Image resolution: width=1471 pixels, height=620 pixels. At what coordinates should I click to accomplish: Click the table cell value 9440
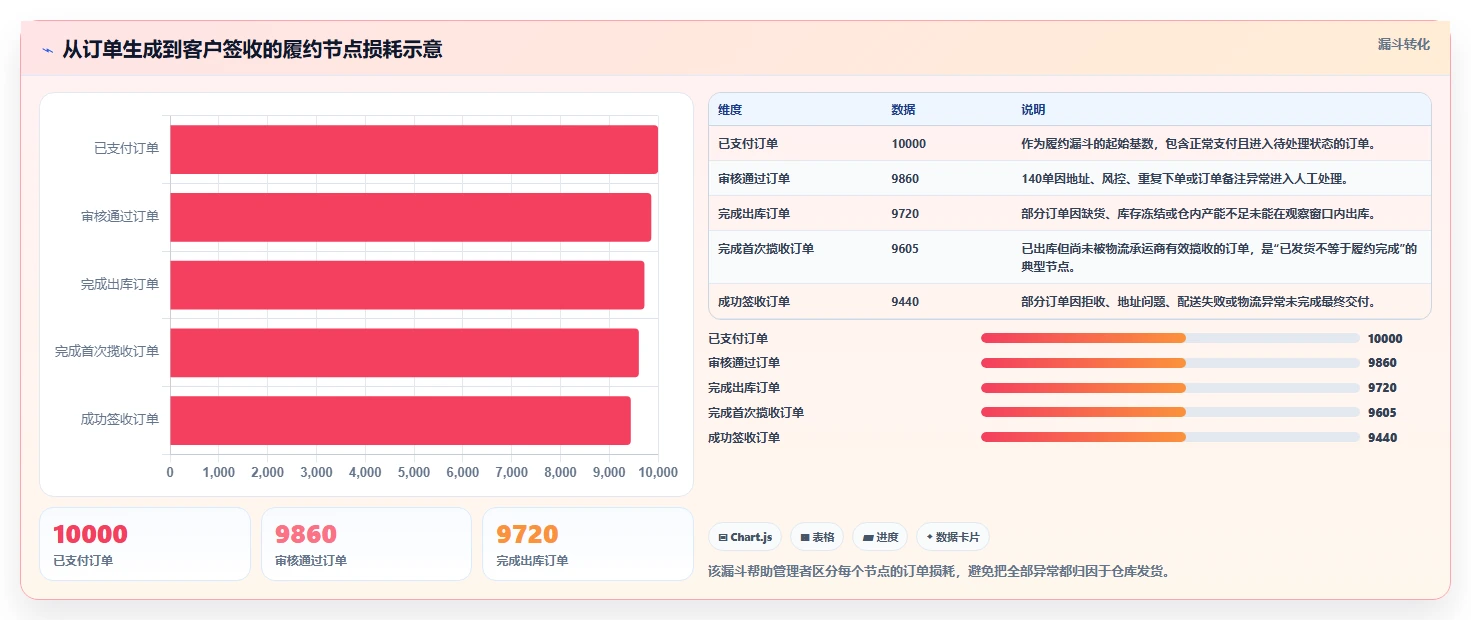[905, 302]
